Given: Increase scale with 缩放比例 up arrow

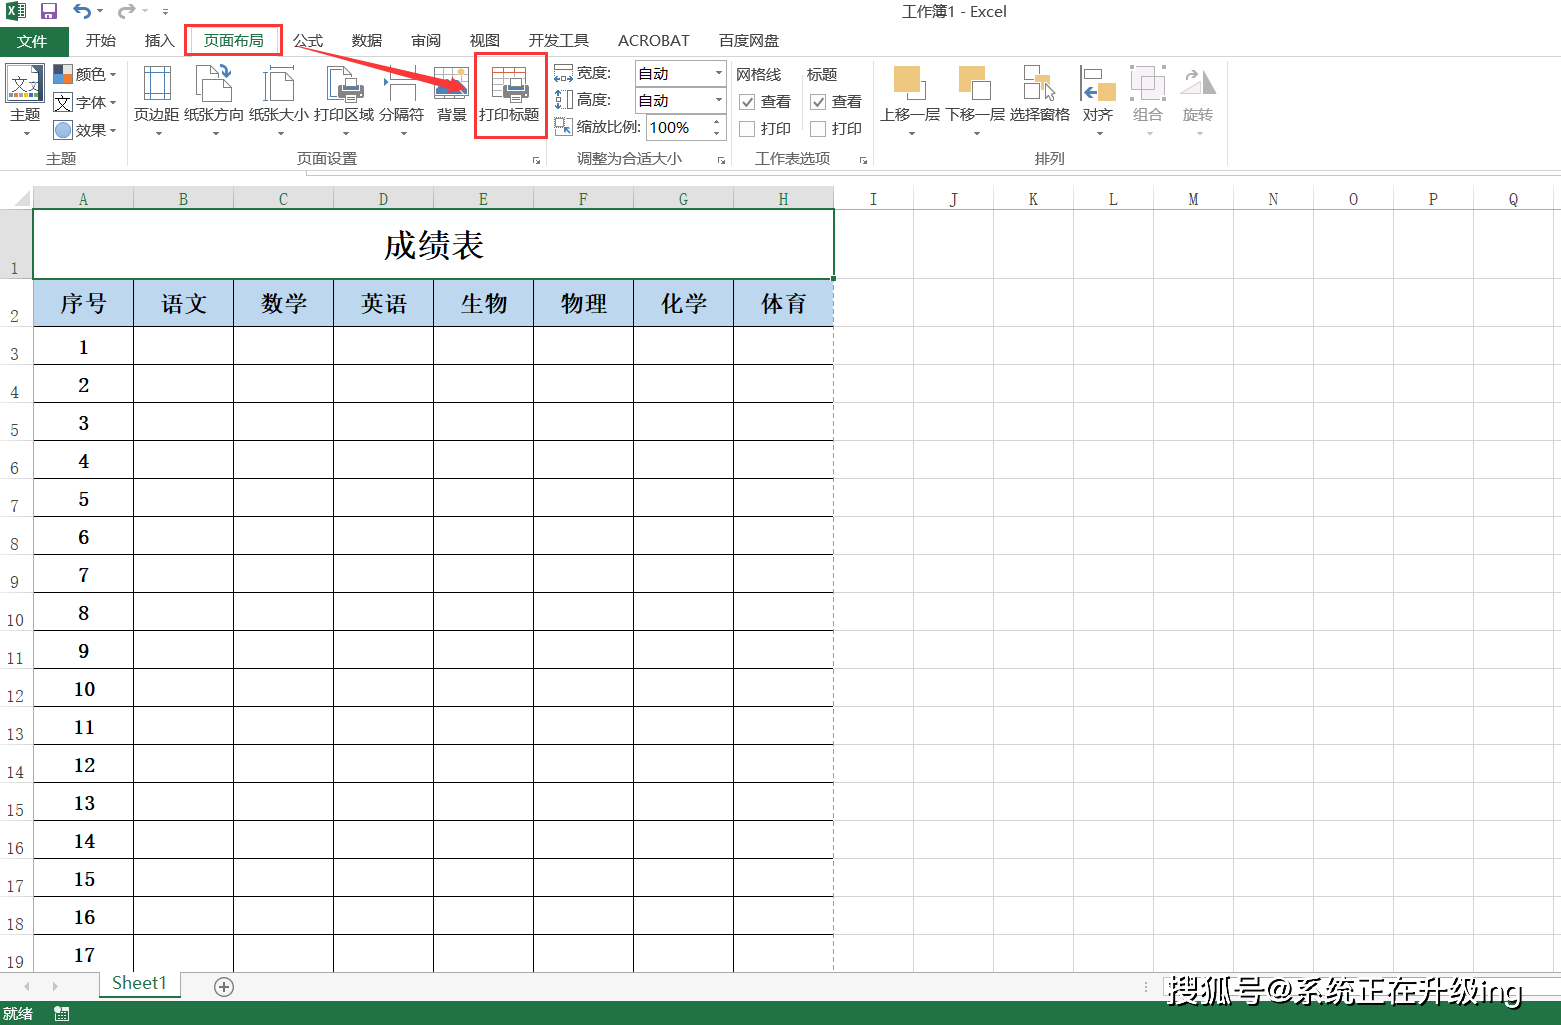Looking at the screenshot, I should click(717, 121).
